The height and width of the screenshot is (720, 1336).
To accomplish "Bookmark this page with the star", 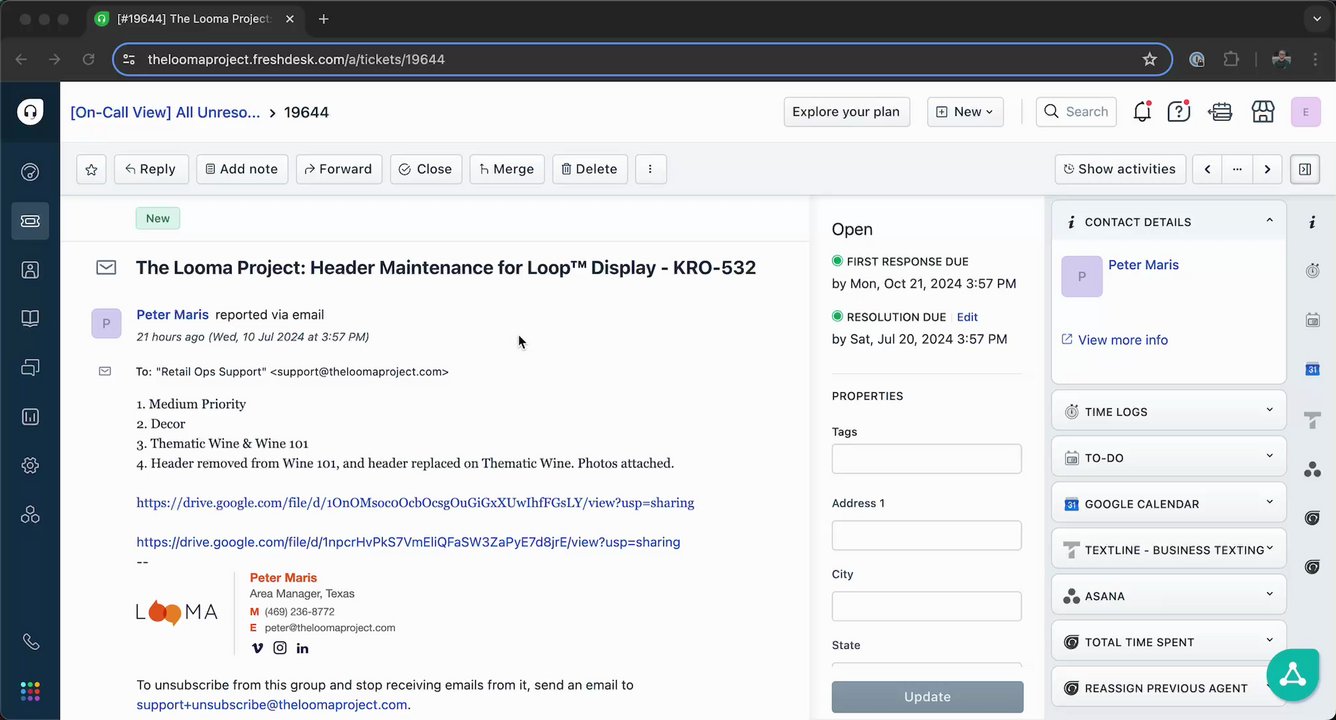I will point(1150,59).
